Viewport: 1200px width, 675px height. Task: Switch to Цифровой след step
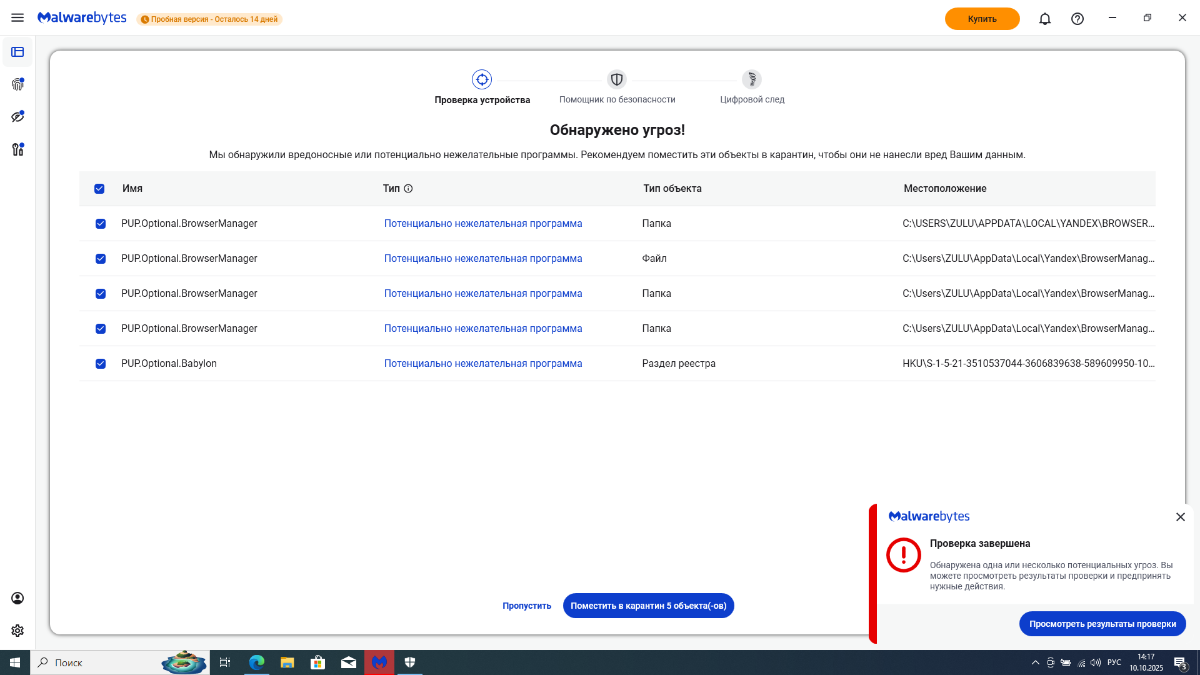pos(752,87)
